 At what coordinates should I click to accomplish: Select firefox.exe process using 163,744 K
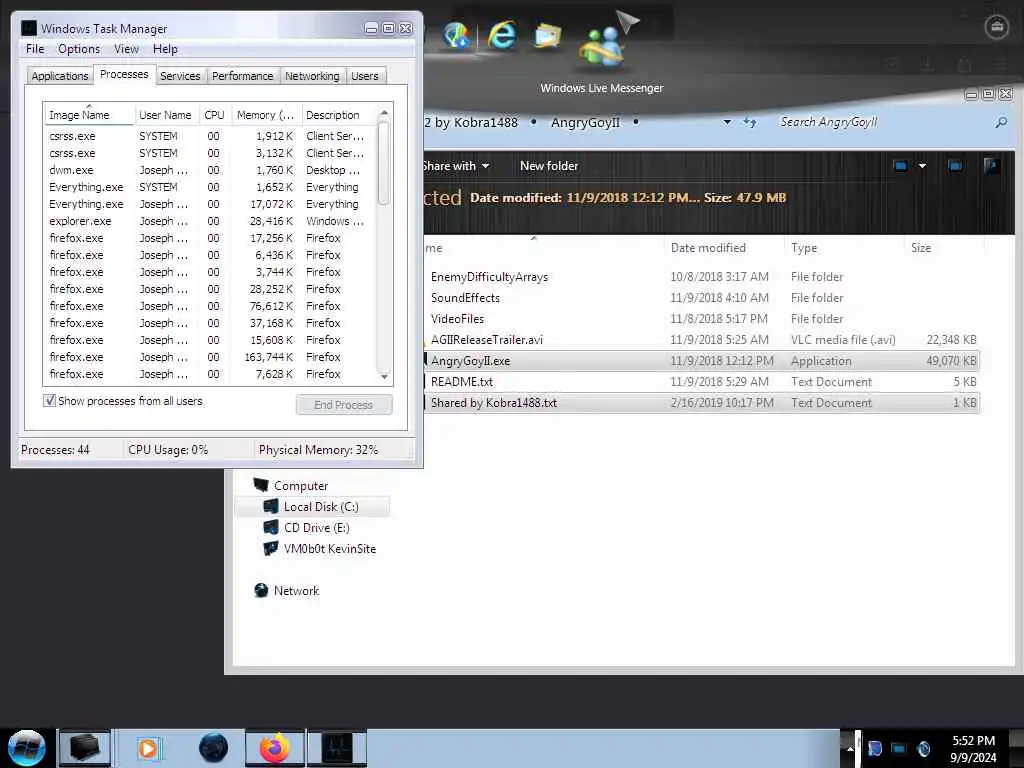coord(209,357)
